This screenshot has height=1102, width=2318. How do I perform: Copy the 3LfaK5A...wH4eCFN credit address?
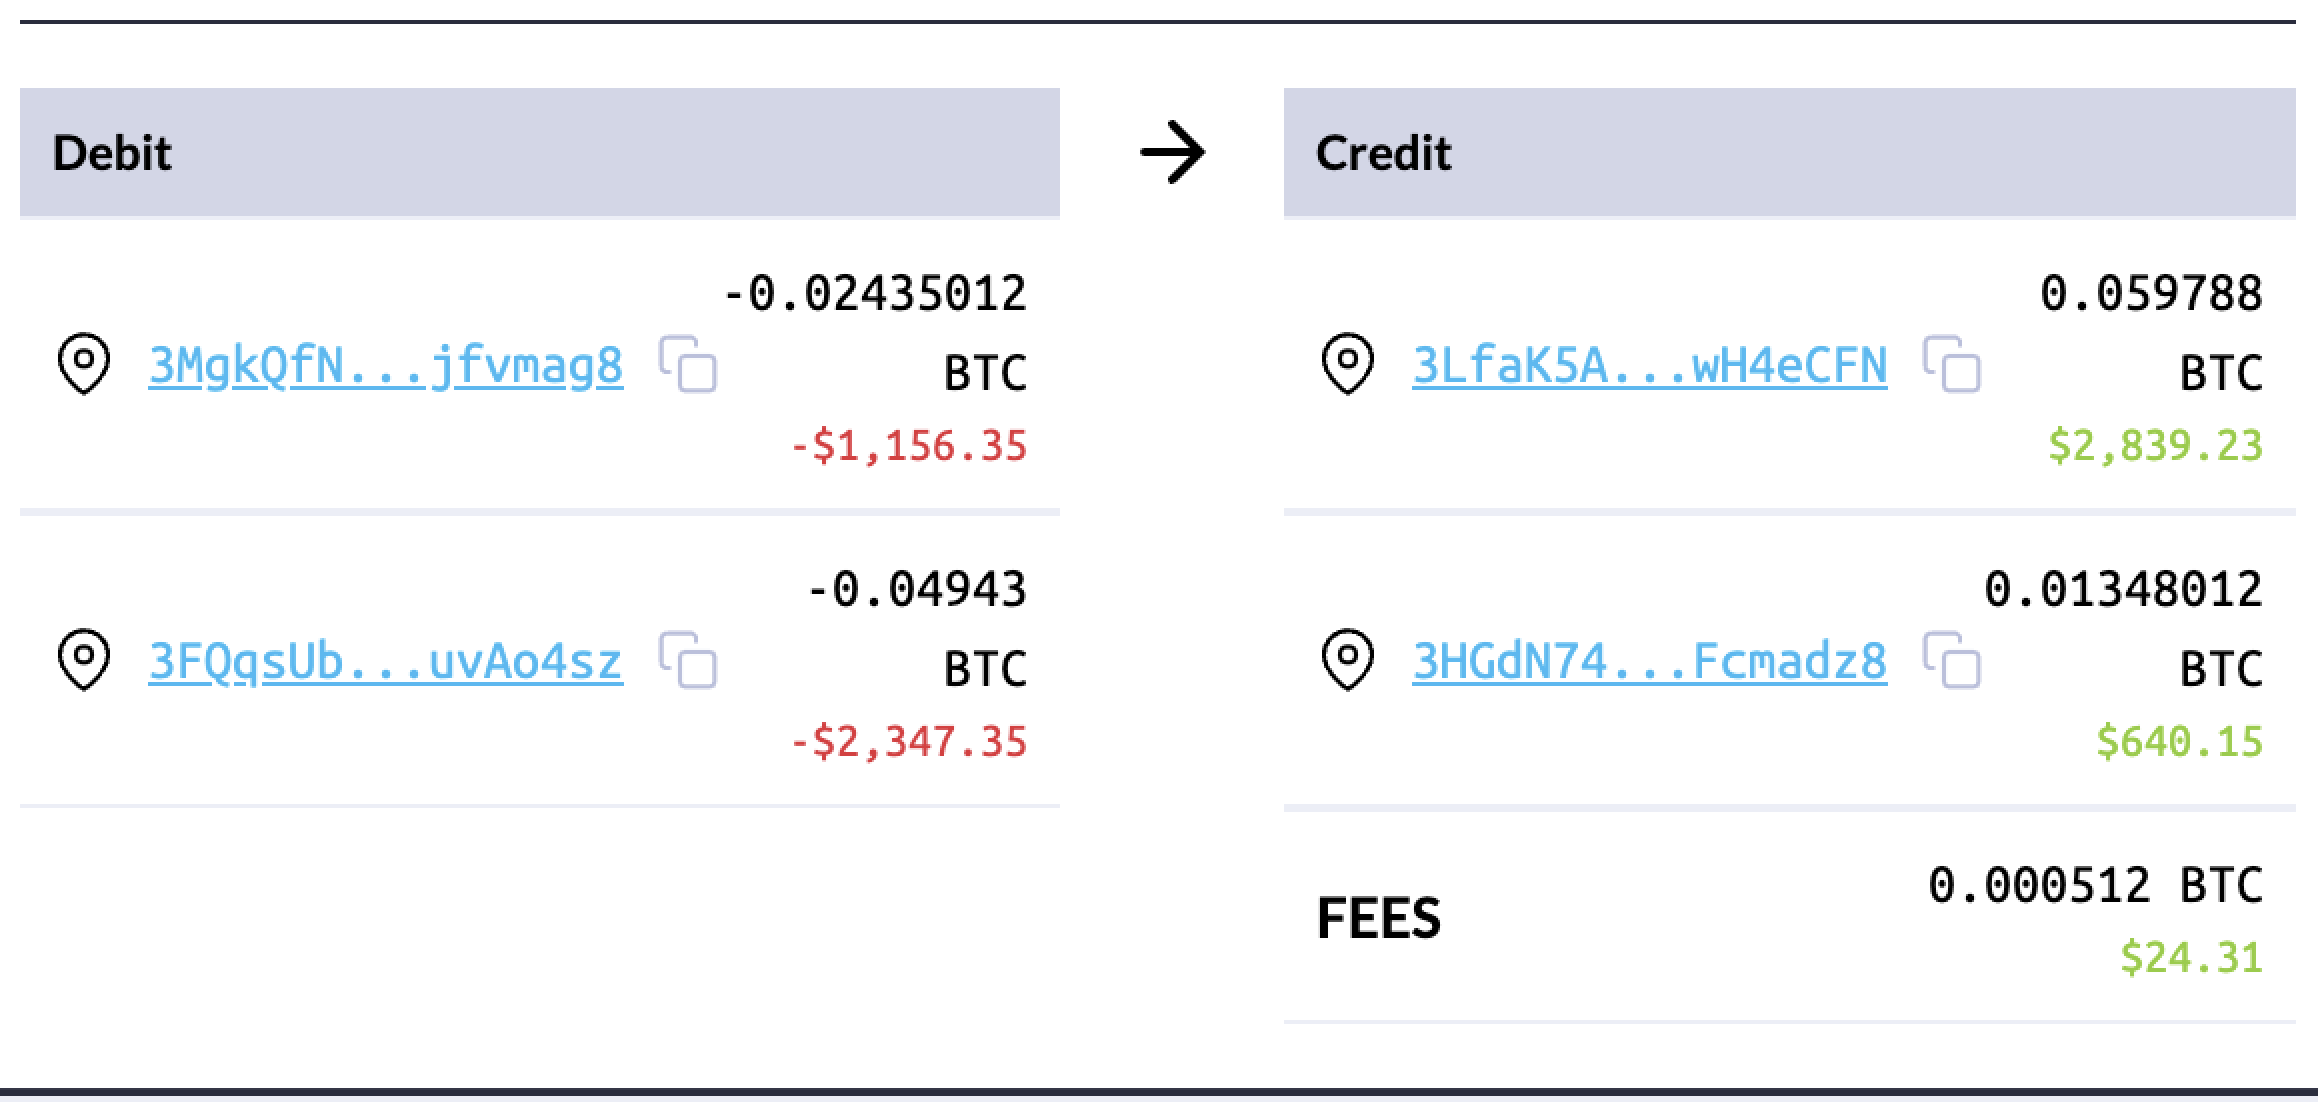point(1952,365)
